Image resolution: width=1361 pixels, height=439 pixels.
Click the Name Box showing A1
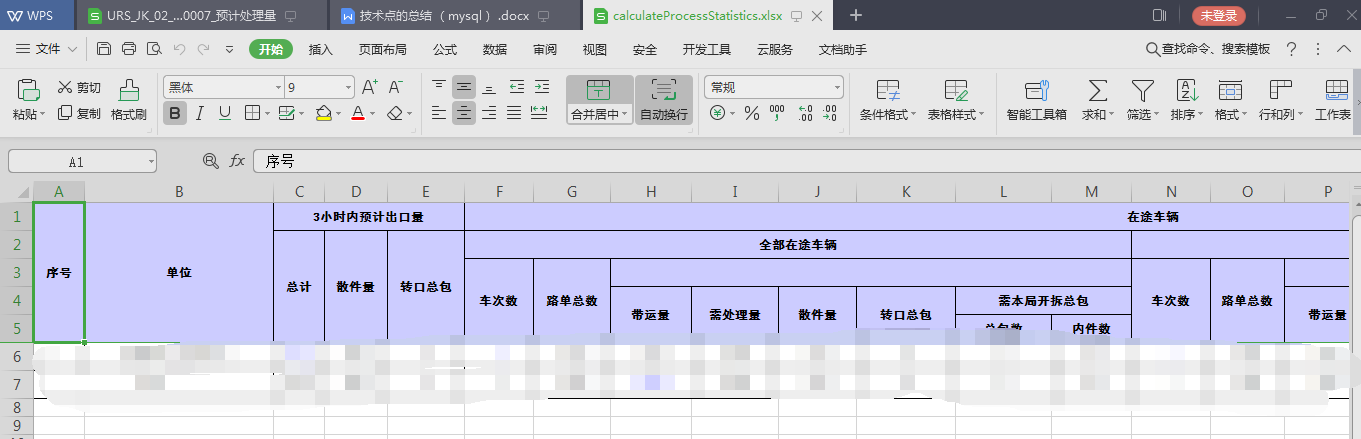pyautogui.click(x=83, y=160)
